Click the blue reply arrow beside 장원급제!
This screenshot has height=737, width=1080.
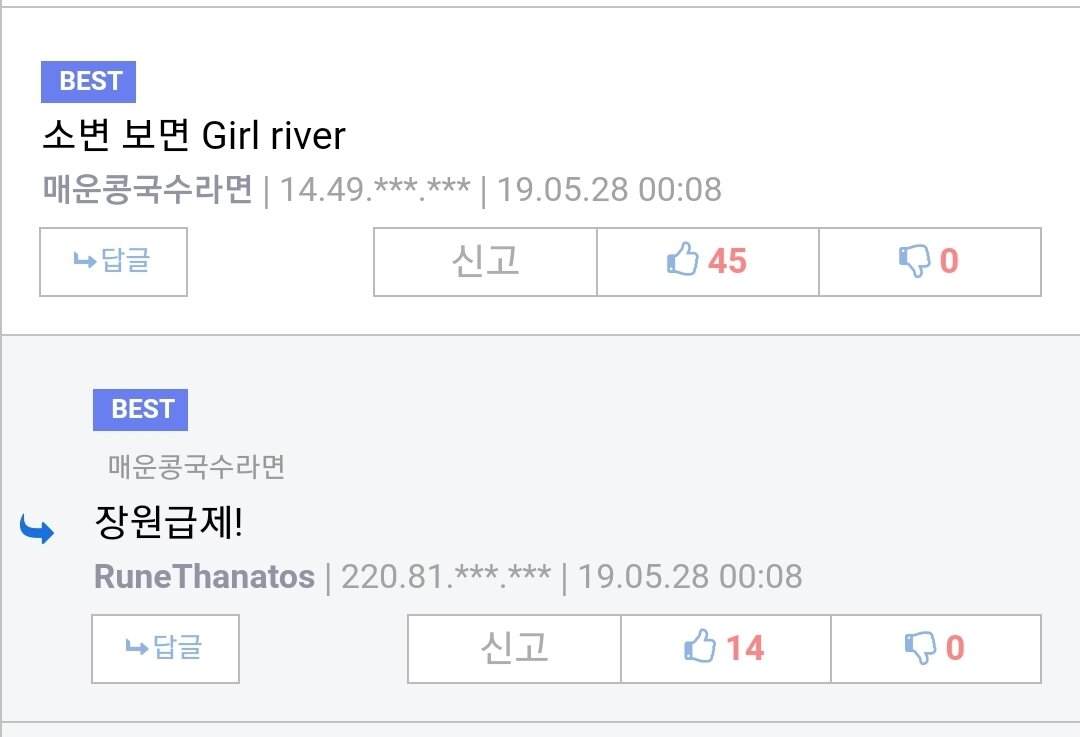[37, 528]
